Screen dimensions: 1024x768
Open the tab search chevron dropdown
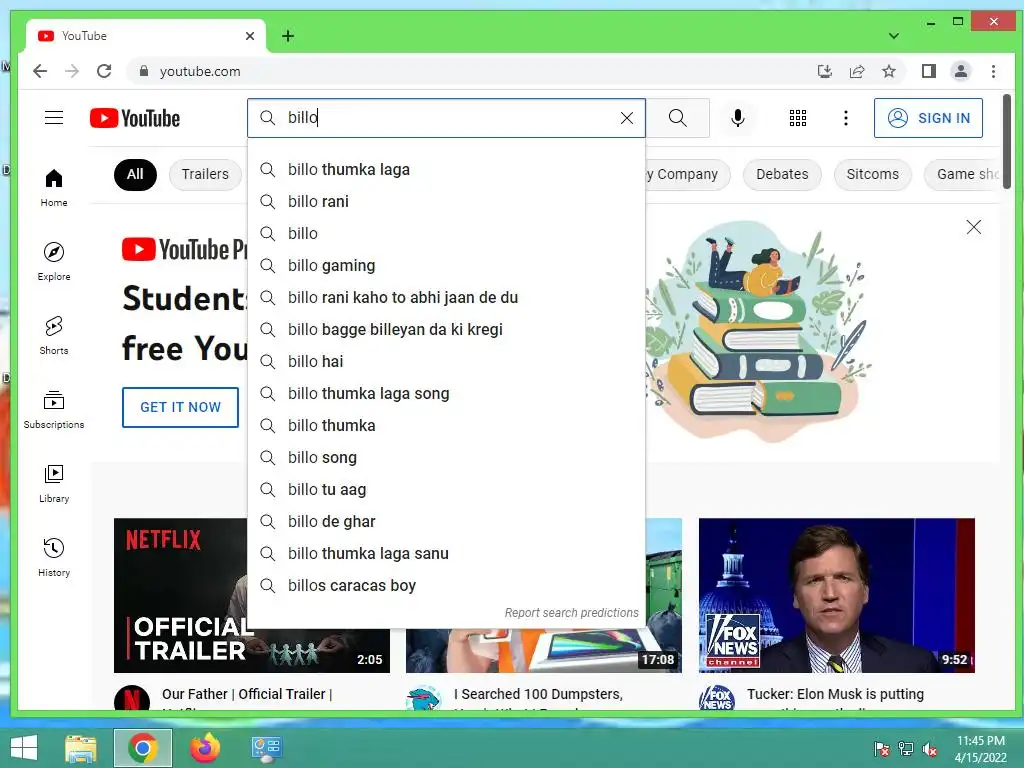click(x=893, y=36)
